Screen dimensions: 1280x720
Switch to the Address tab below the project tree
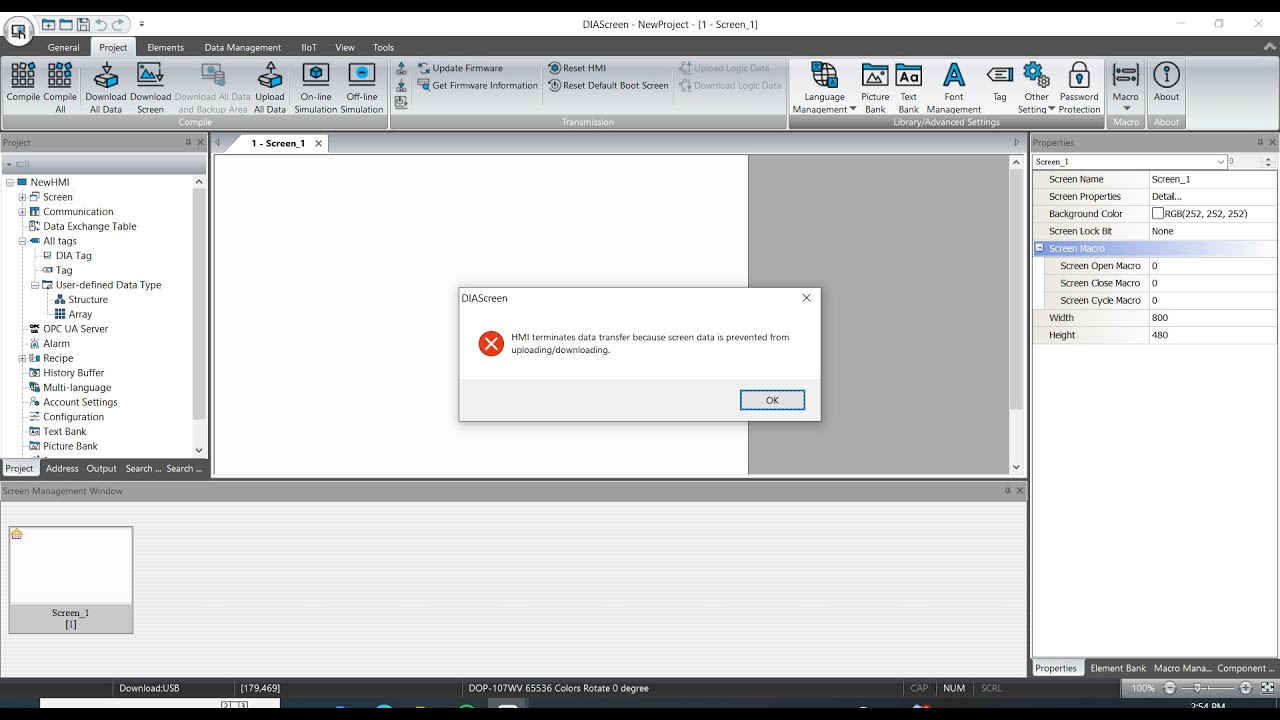pos(62,468)
